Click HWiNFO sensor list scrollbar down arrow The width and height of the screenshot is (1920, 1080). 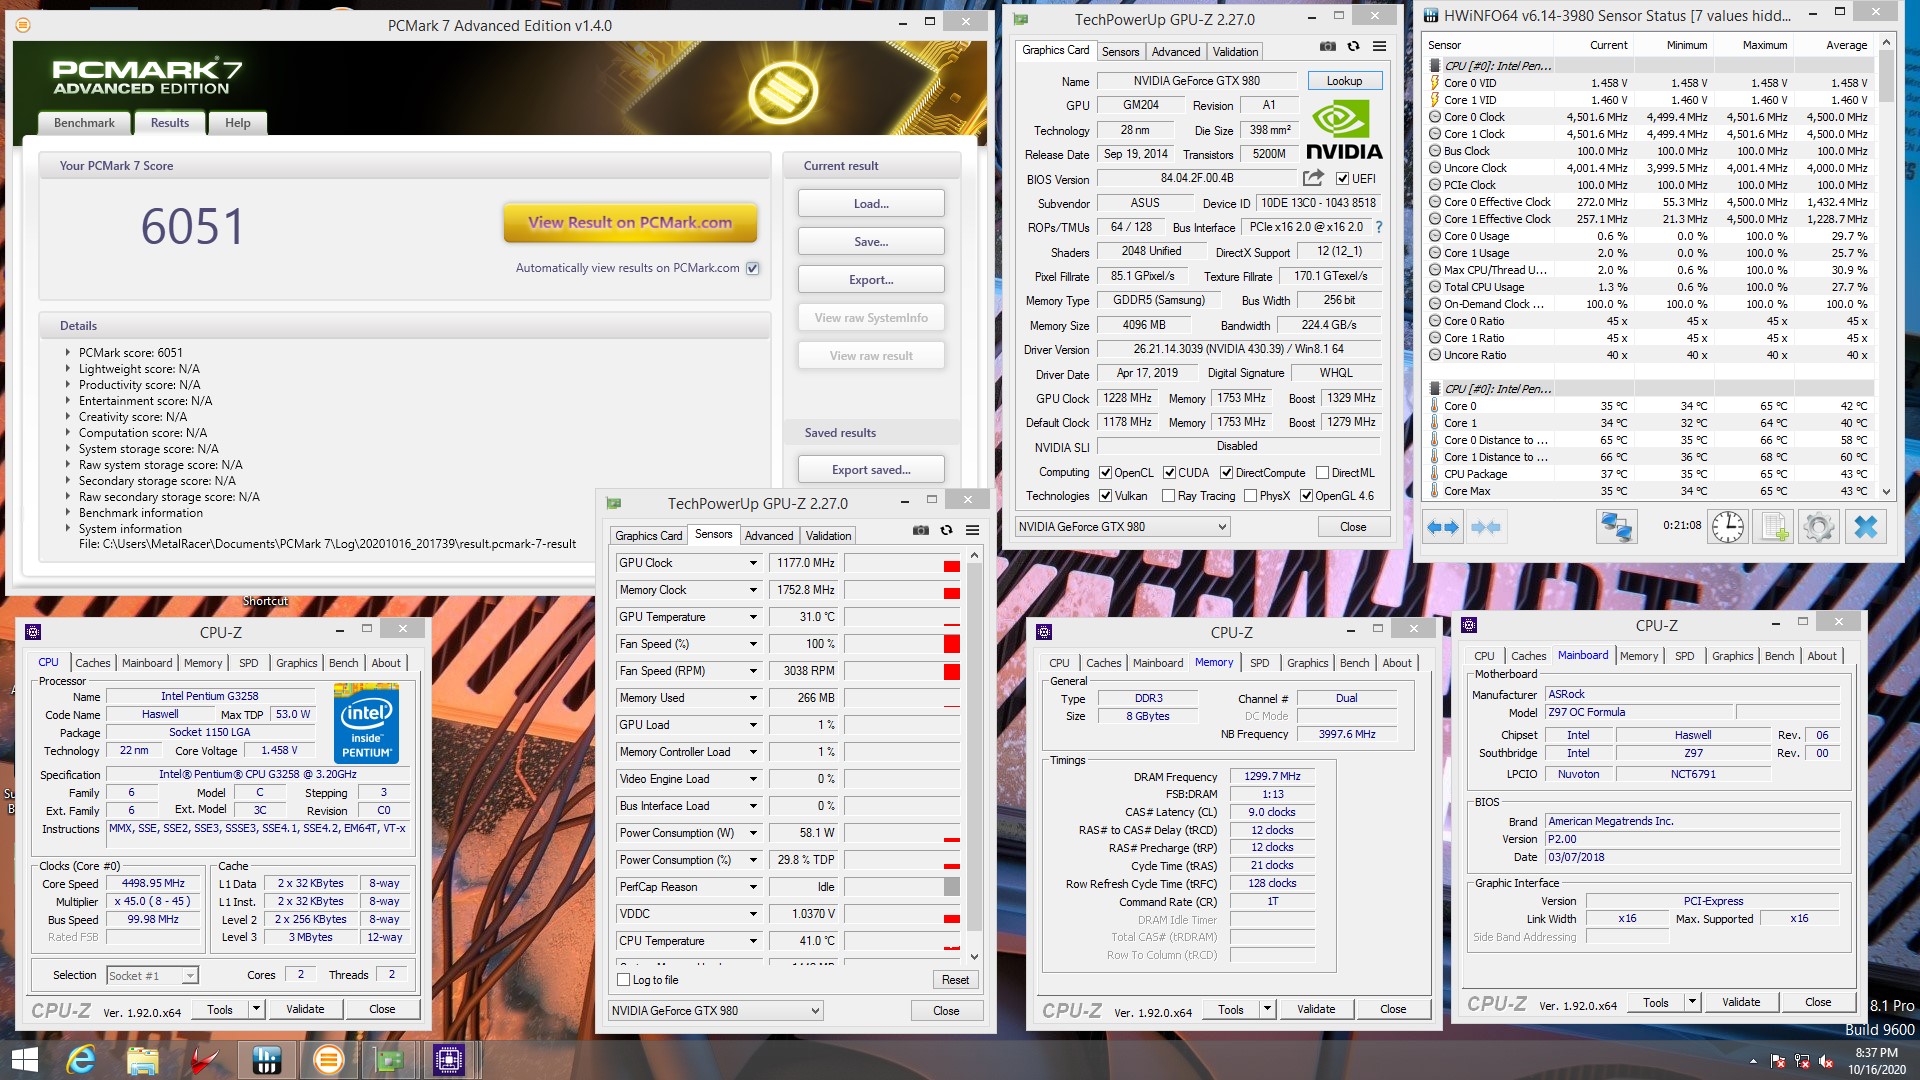pyautogui.click(x=1886, y=492)
